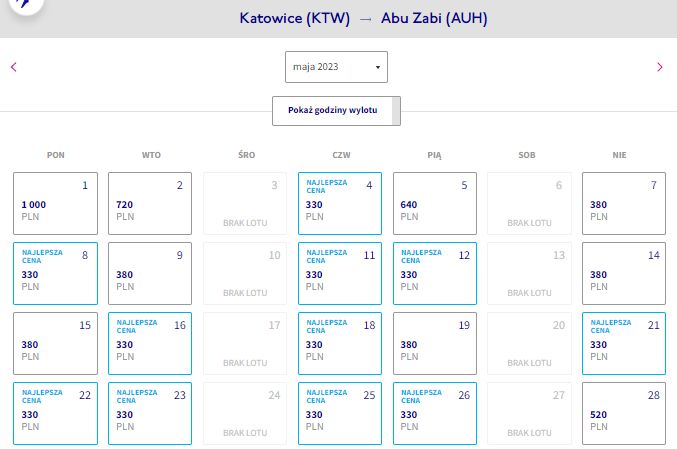The height and width of the screenshot is (449, 677).
Task: Go to previous month with left arrow
Action: click(13, 67)
